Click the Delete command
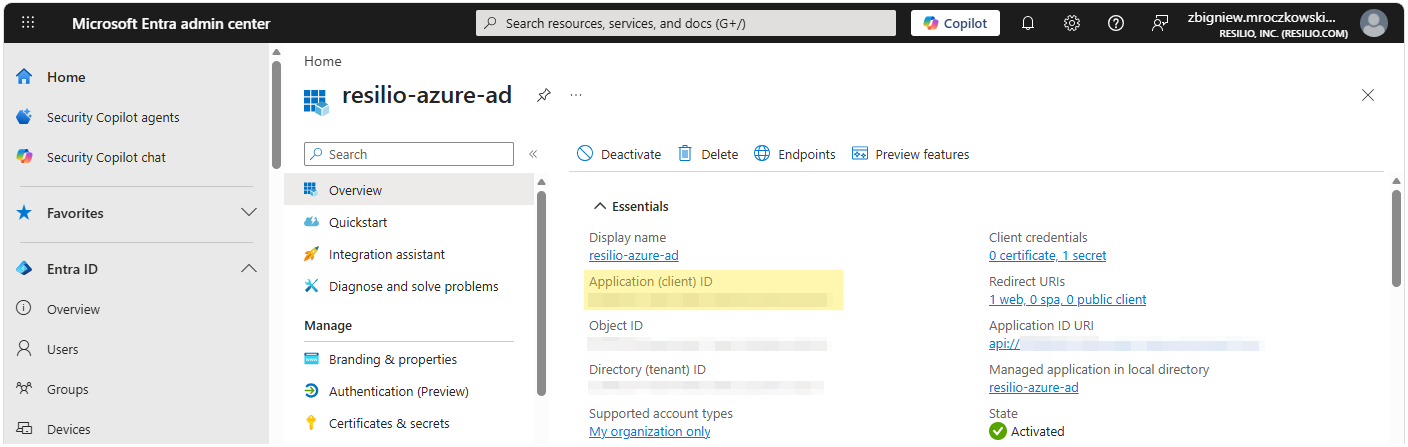Screen dimensions: 1408x447 [x=708, y=154]
